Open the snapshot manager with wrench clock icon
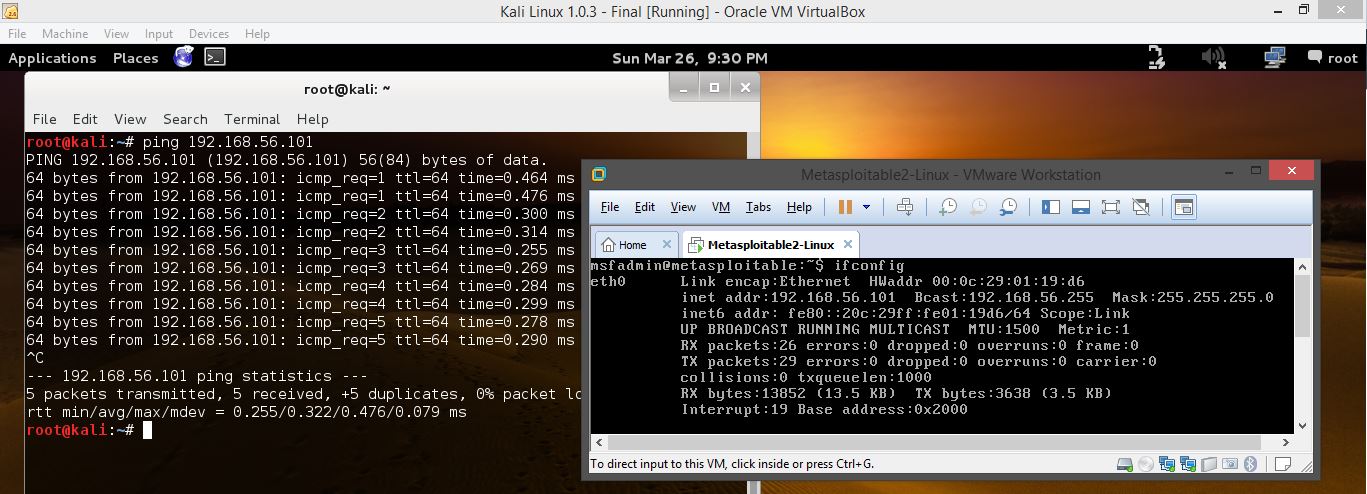Image resolution: width=1367 pixels, height=494 pixels. (1009, 207)
